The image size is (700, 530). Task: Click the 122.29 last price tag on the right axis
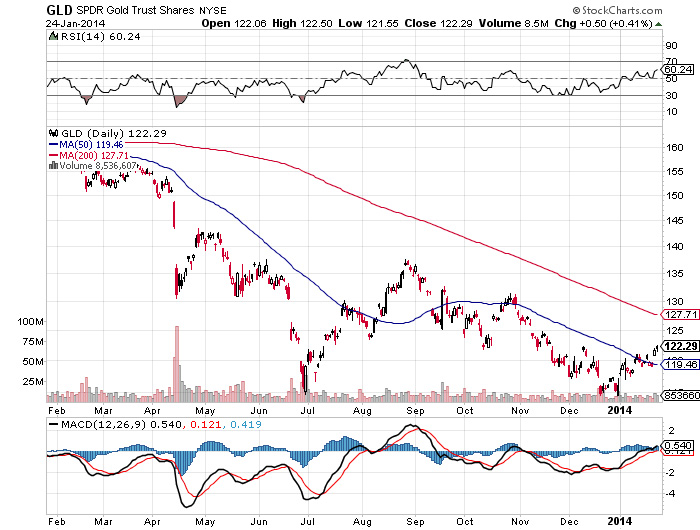pos(681,346)
